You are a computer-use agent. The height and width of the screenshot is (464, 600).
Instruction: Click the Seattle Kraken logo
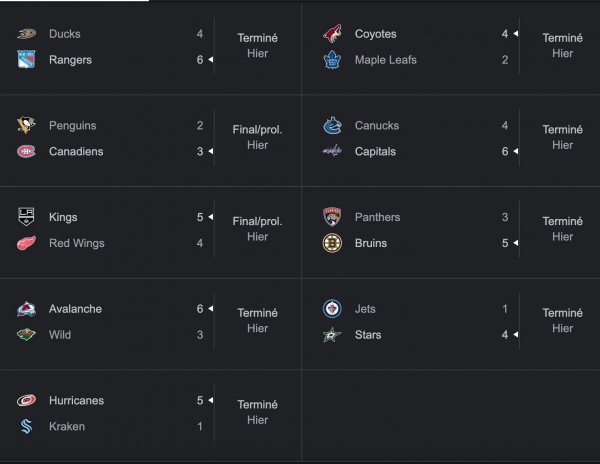26,427
